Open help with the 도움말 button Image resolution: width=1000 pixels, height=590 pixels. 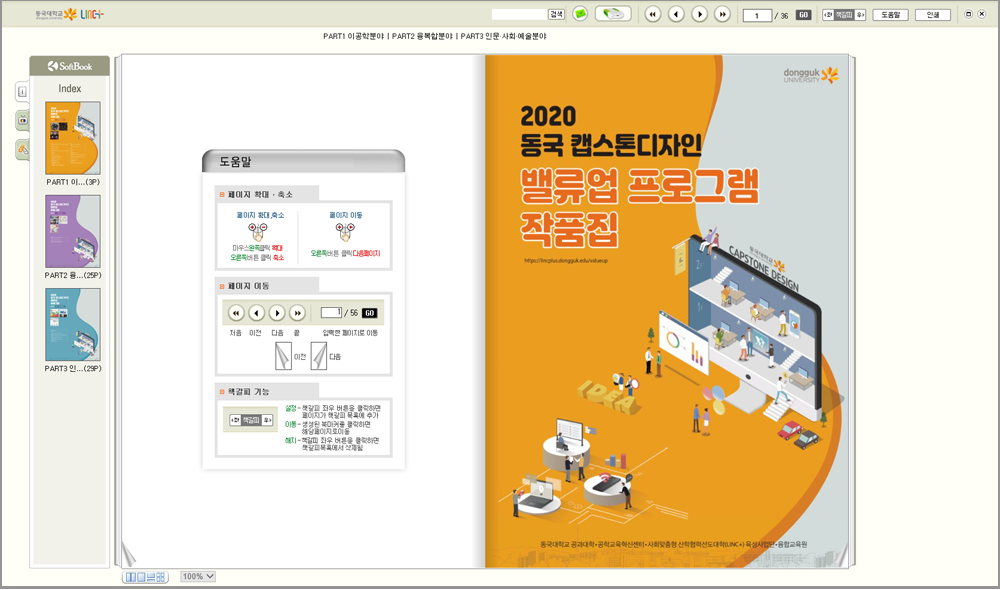[x=890, y=15]
